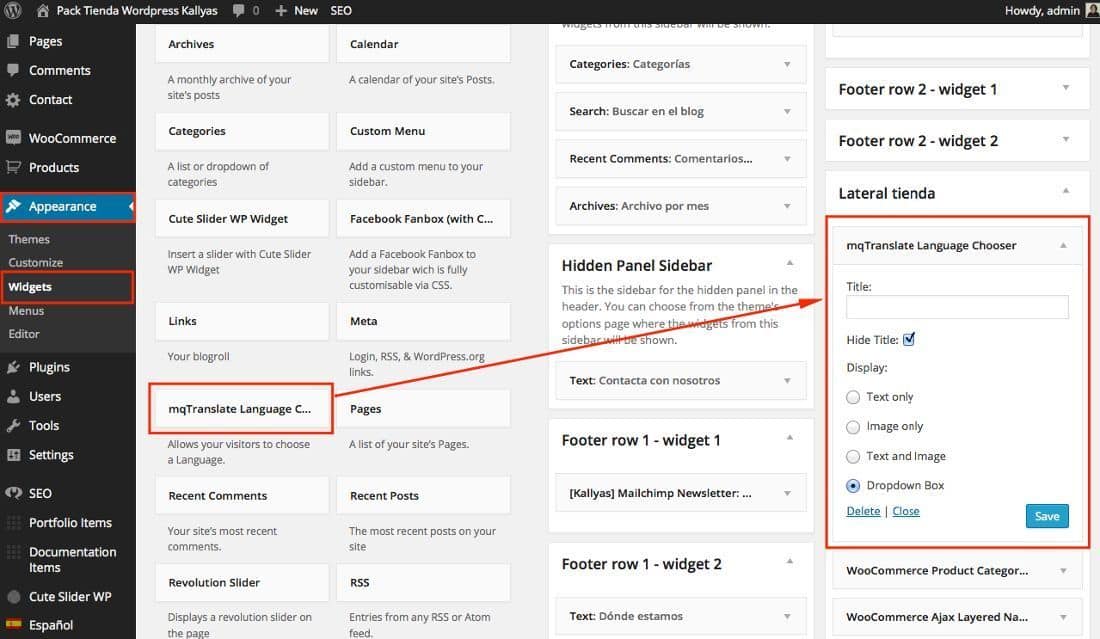This screenshot has height=639, width=1100.
Task: Select the Image only display option
Action: [x=853, y=426]
